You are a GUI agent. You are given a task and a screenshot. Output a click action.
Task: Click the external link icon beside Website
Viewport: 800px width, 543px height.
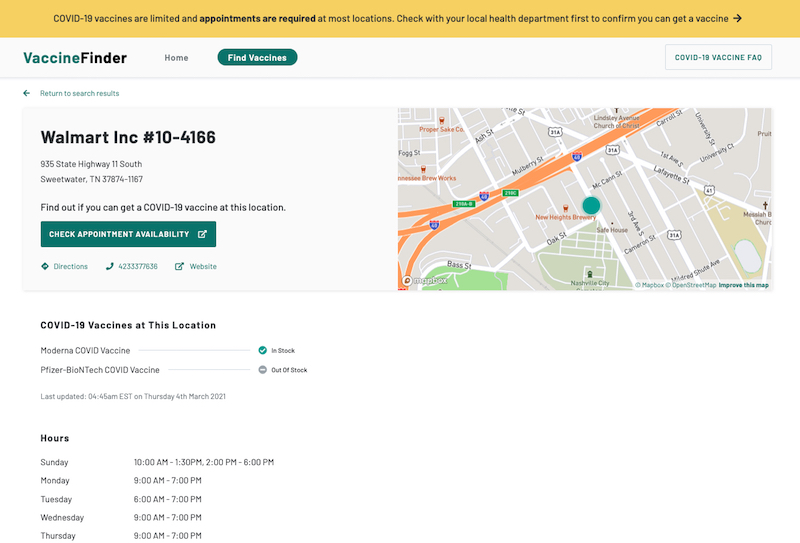(179, 266)
